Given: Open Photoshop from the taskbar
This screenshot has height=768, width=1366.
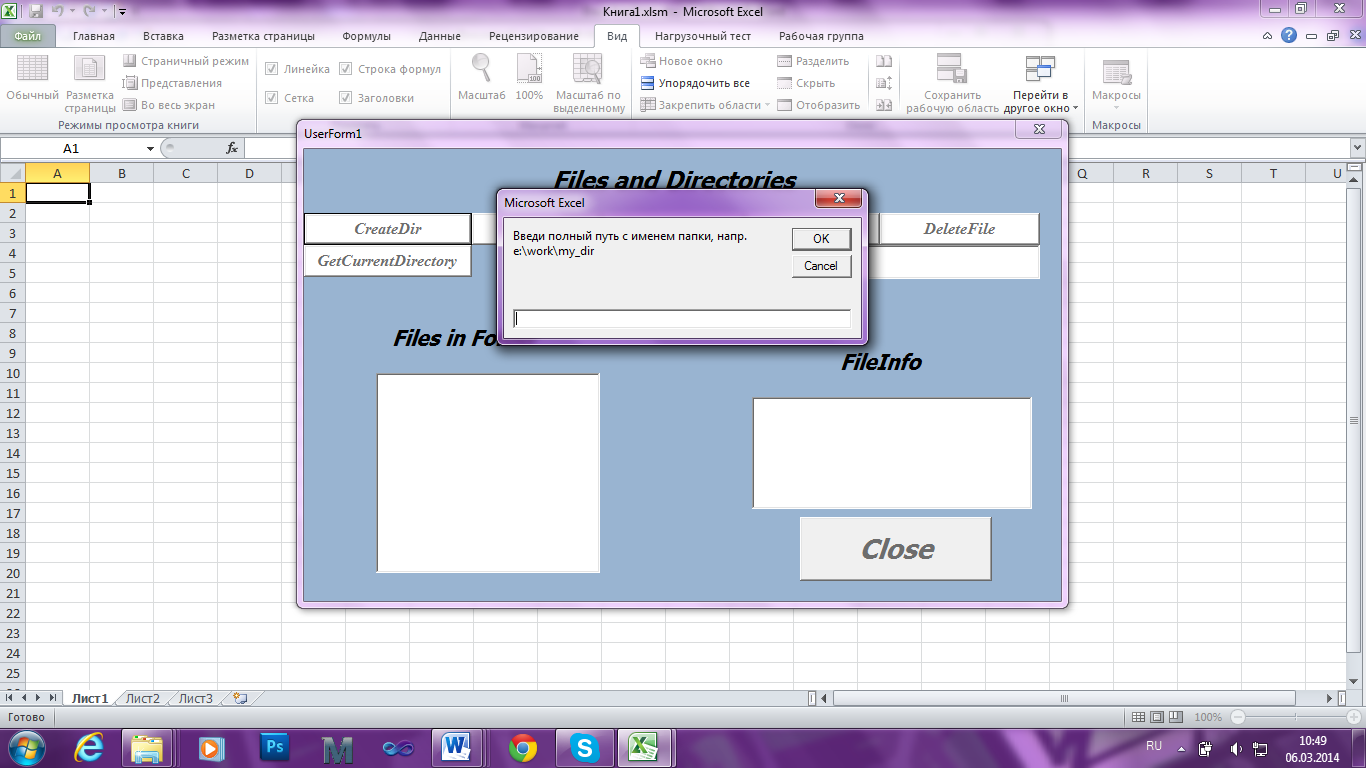Looking at the screenshot, I should pyautogui.click(x=274, y=747).
